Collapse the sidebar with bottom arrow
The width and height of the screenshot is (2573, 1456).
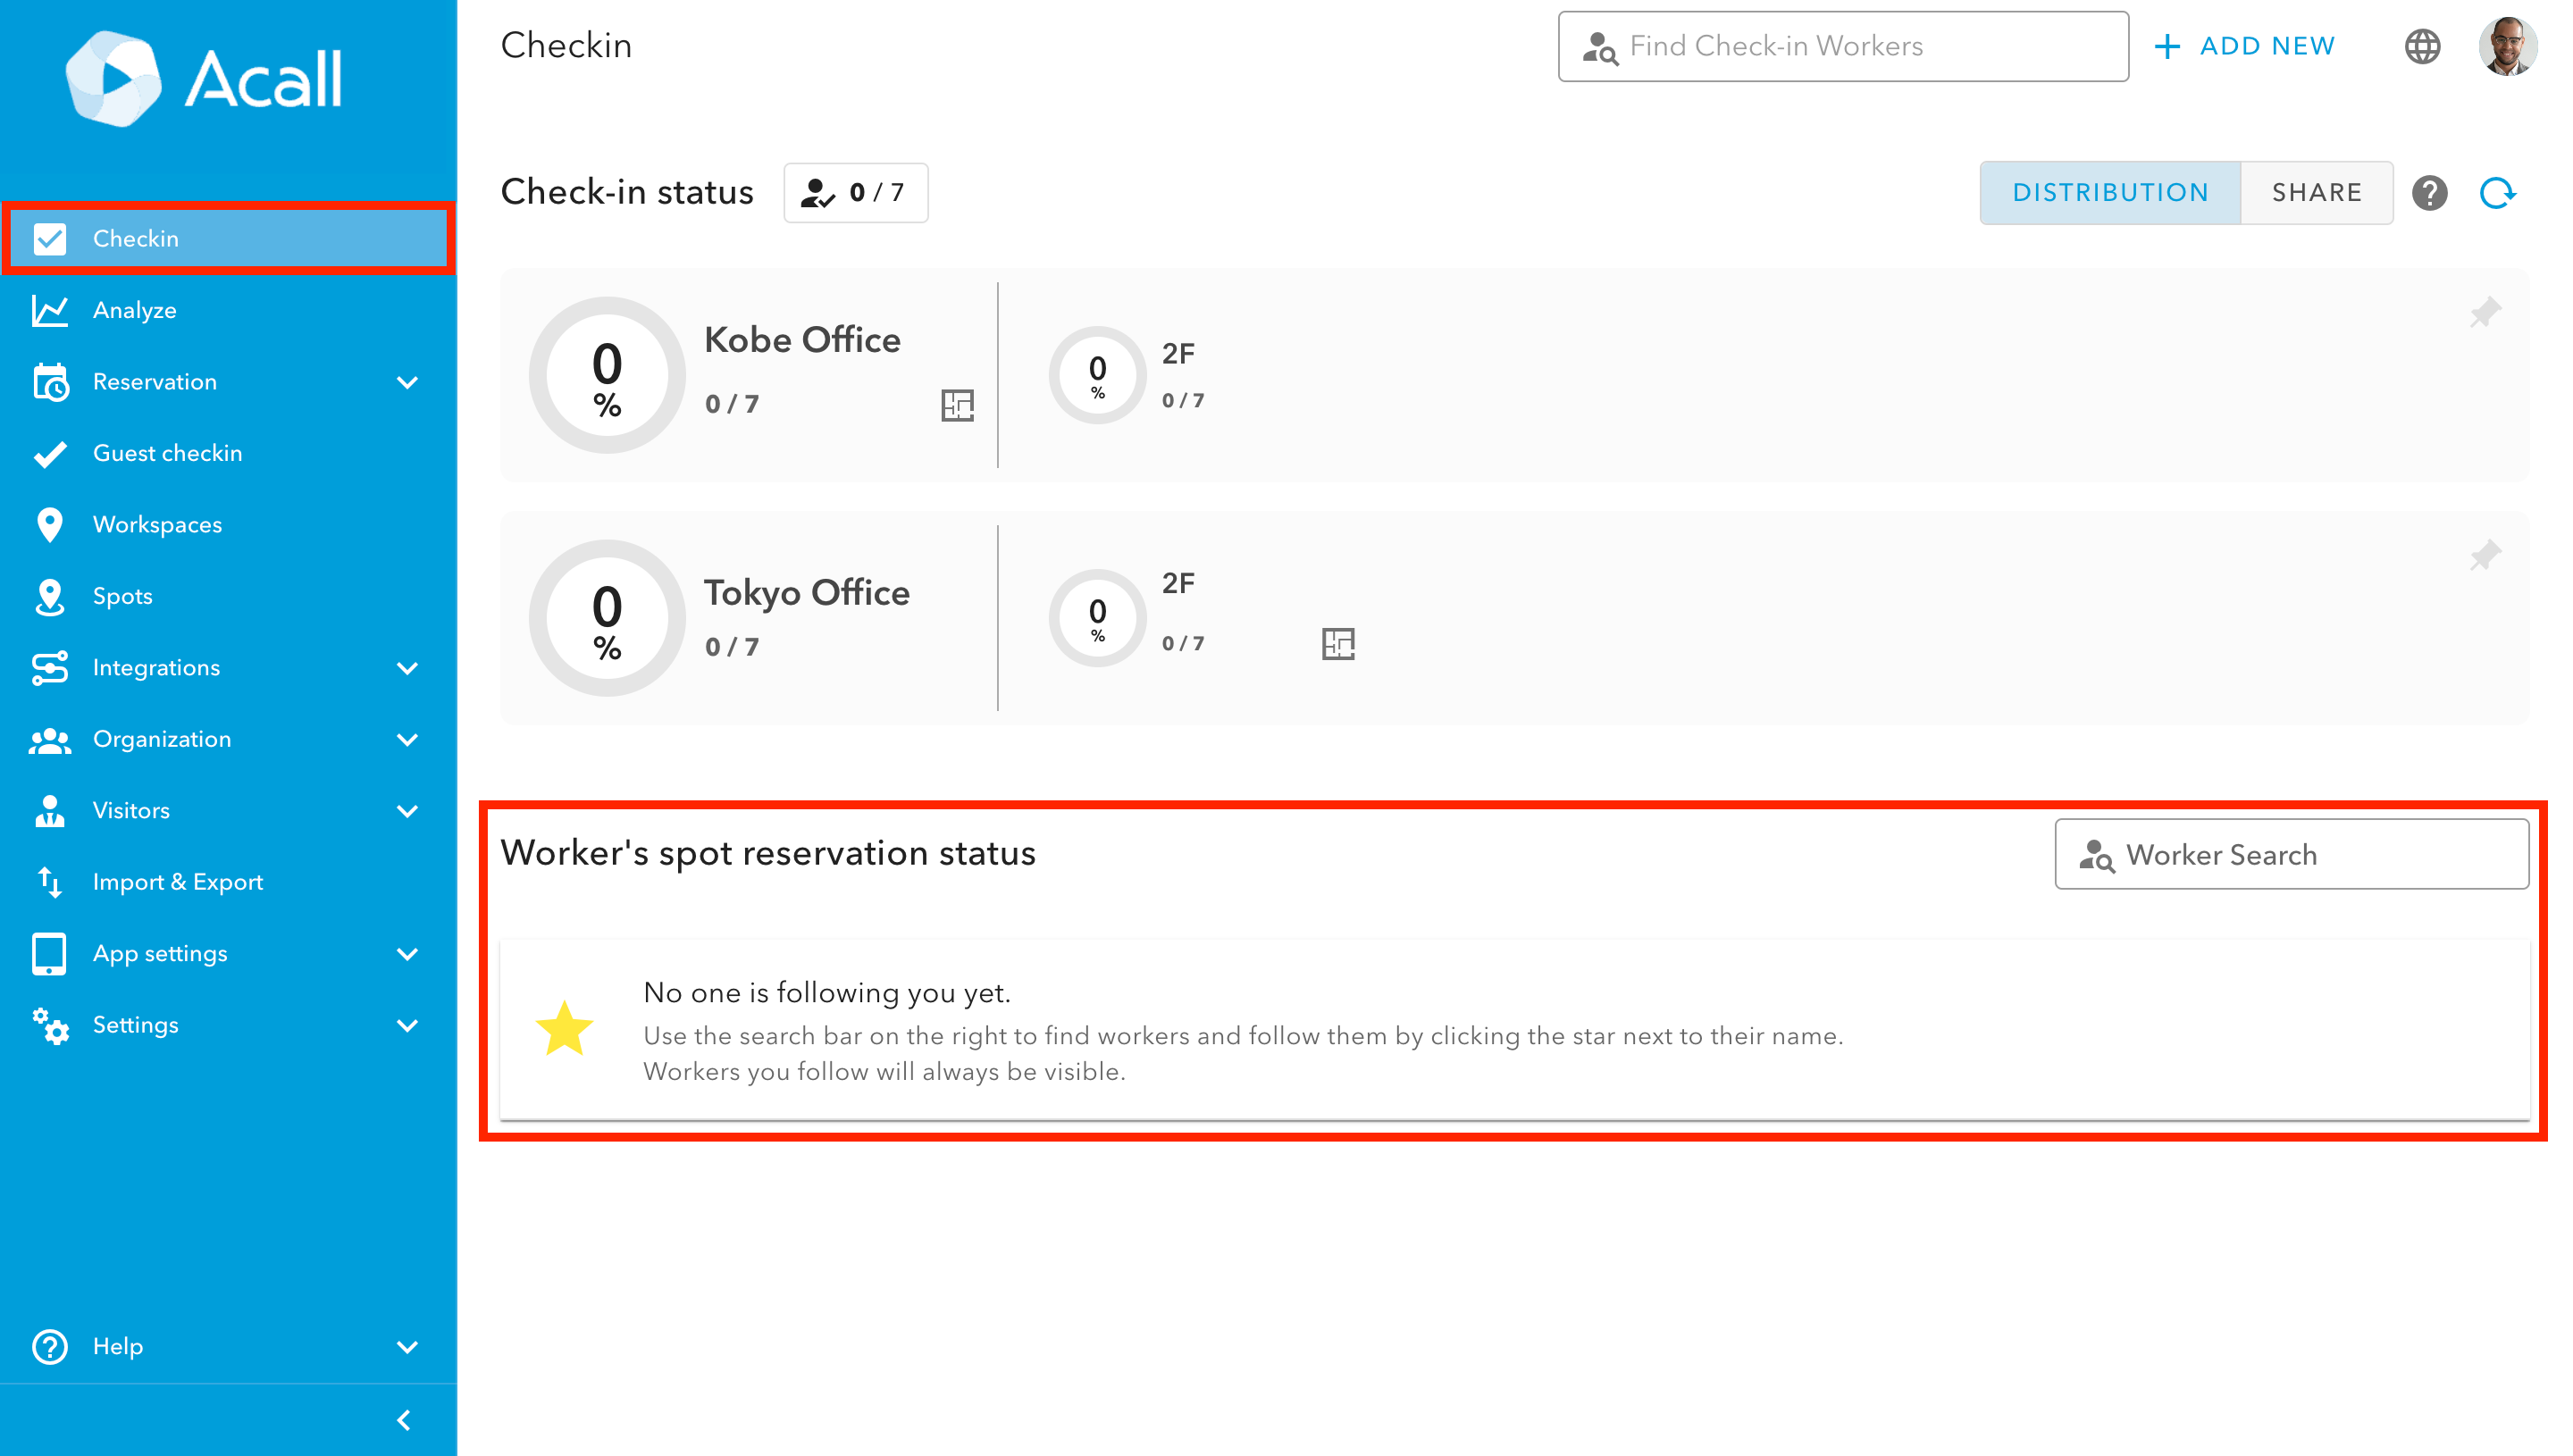pos(406,1419)
